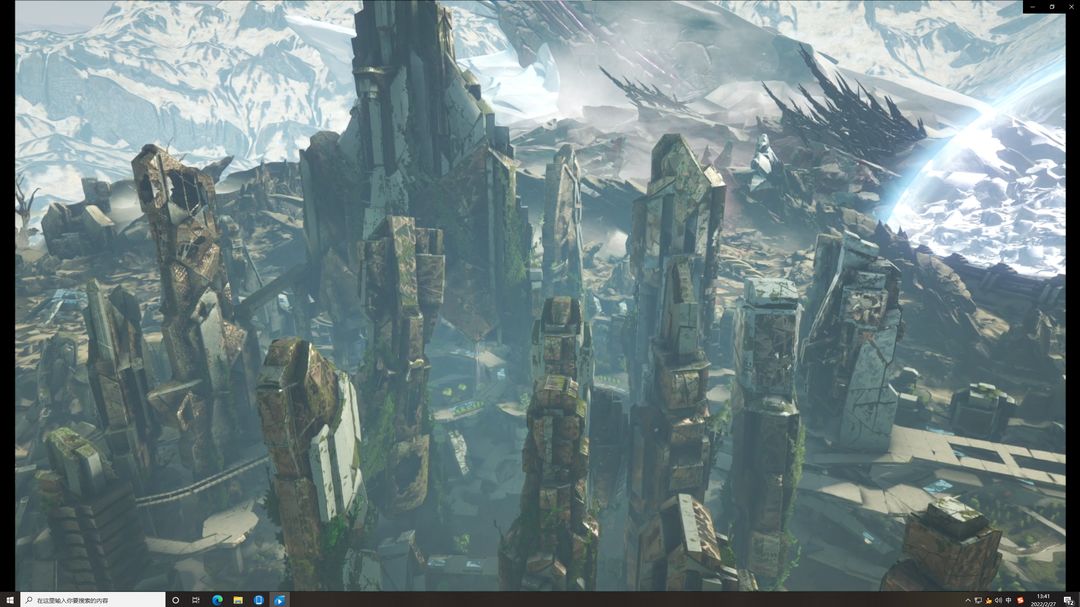
Task: Open the notification action center
Action: point(1068,600)
